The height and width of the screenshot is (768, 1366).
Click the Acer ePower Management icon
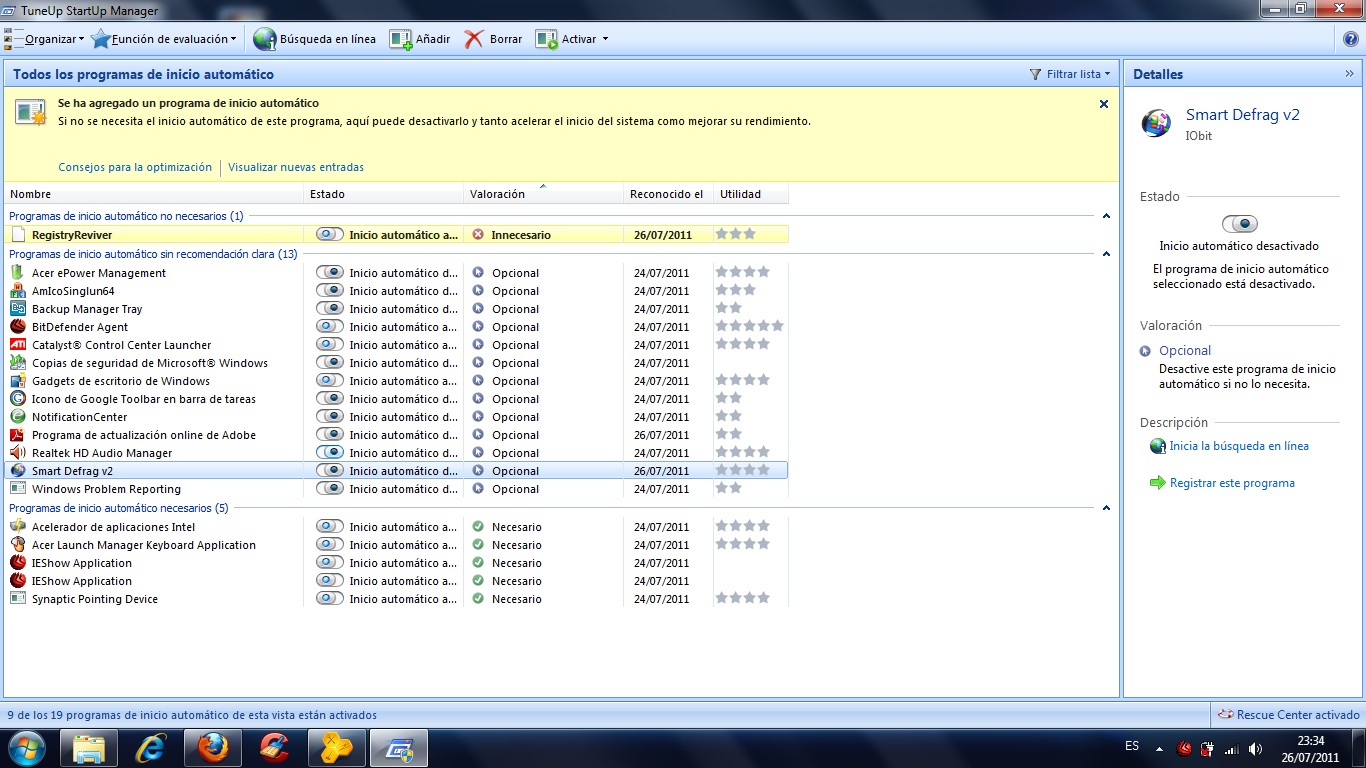(x=17, y=273)
